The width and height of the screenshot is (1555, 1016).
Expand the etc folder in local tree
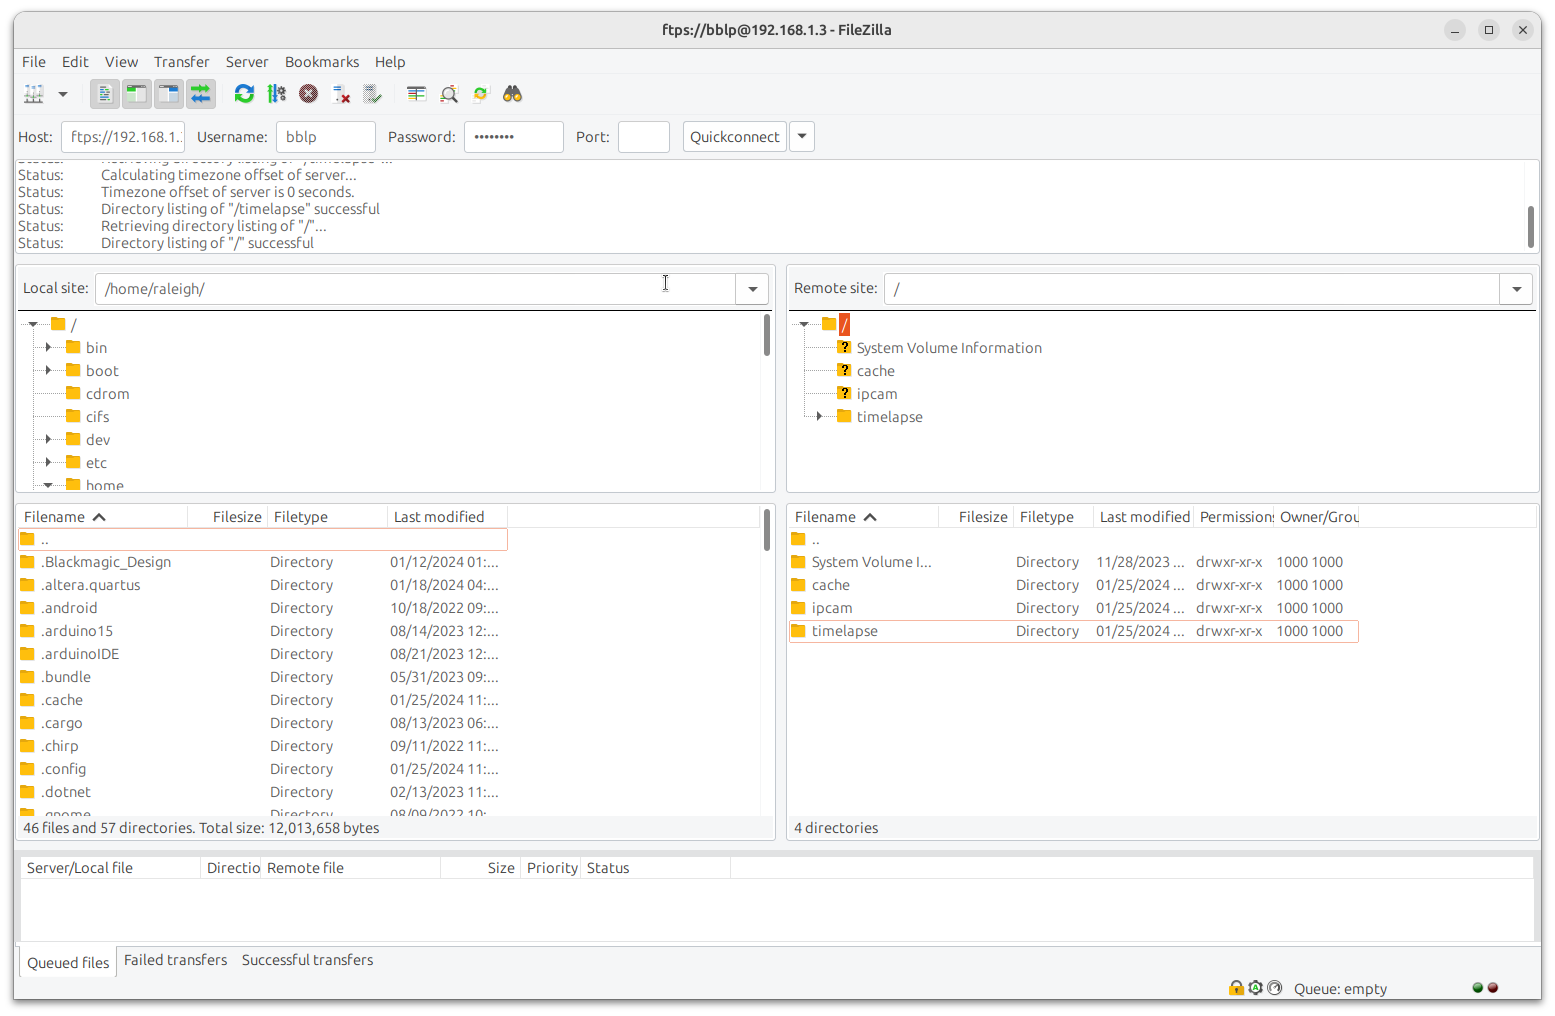click(x=48, y=462)
